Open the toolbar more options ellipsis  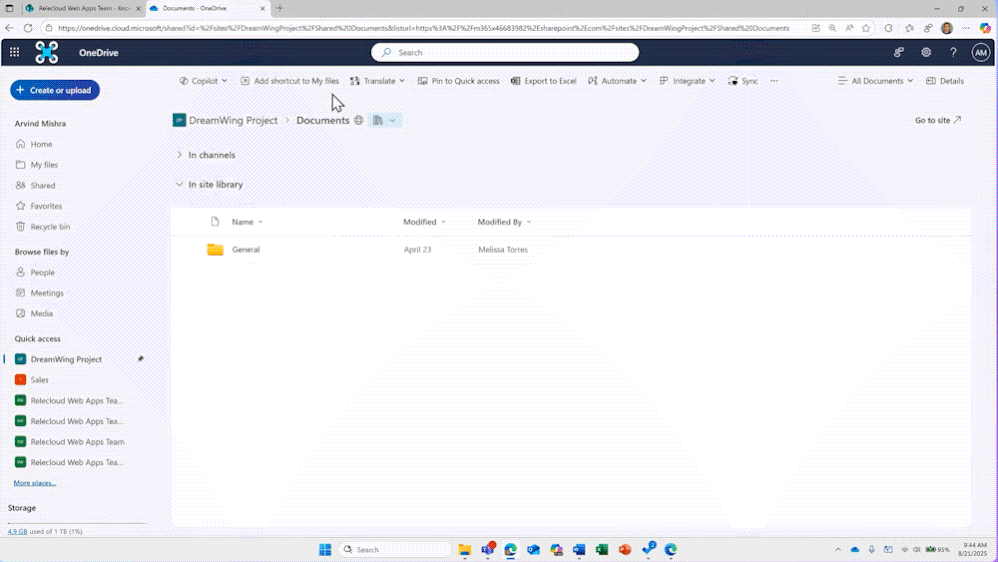point(774,81)
